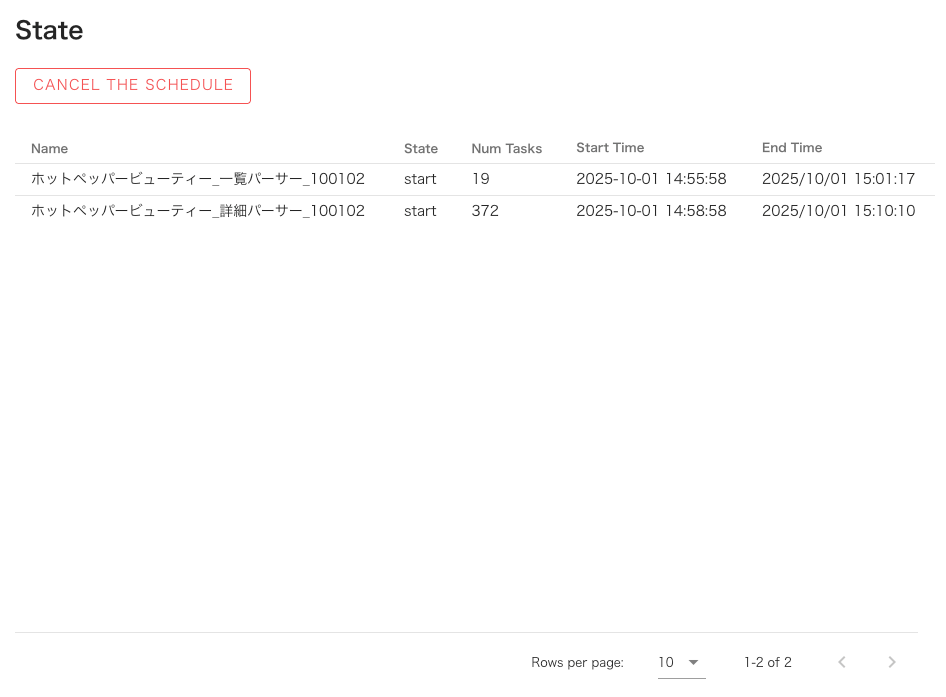Click the state cell of the 一覧パーサー row
946x697 pixels.
420,179
